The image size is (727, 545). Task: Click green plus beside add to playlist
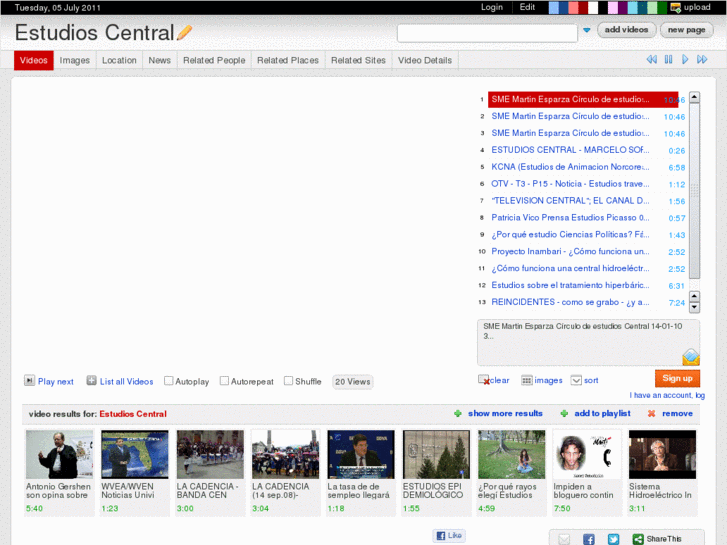[x=564, y=413]
